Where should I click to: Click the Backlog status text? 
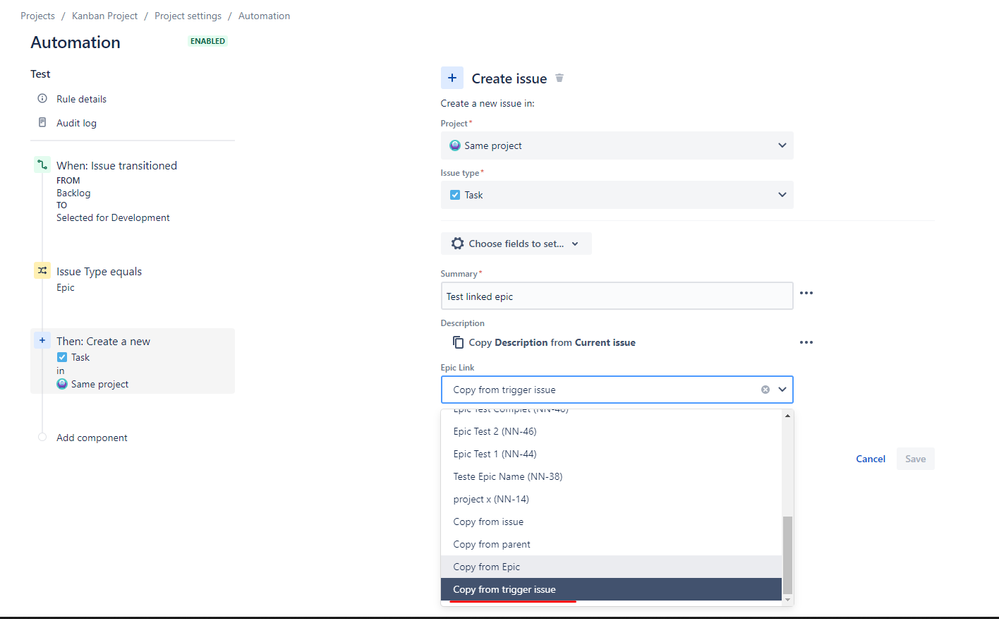[x=73, y=193]
